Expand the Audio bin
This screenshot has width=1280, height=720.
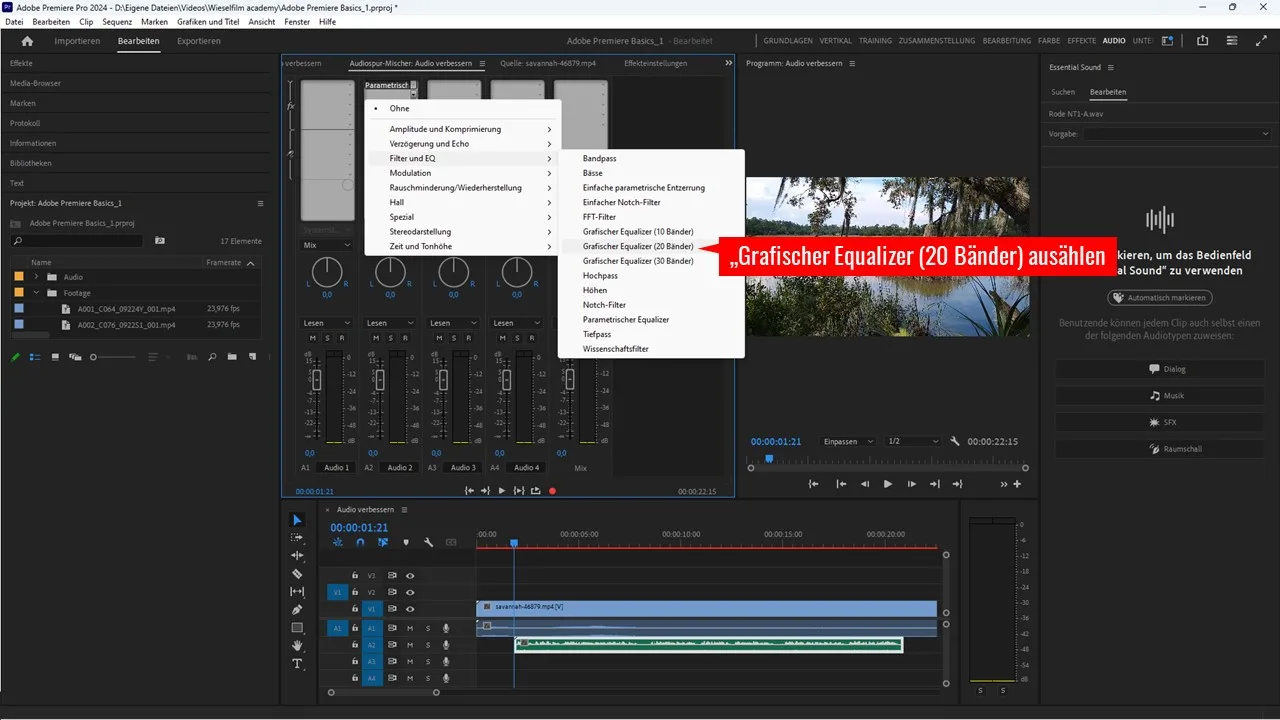coord(37,277)
